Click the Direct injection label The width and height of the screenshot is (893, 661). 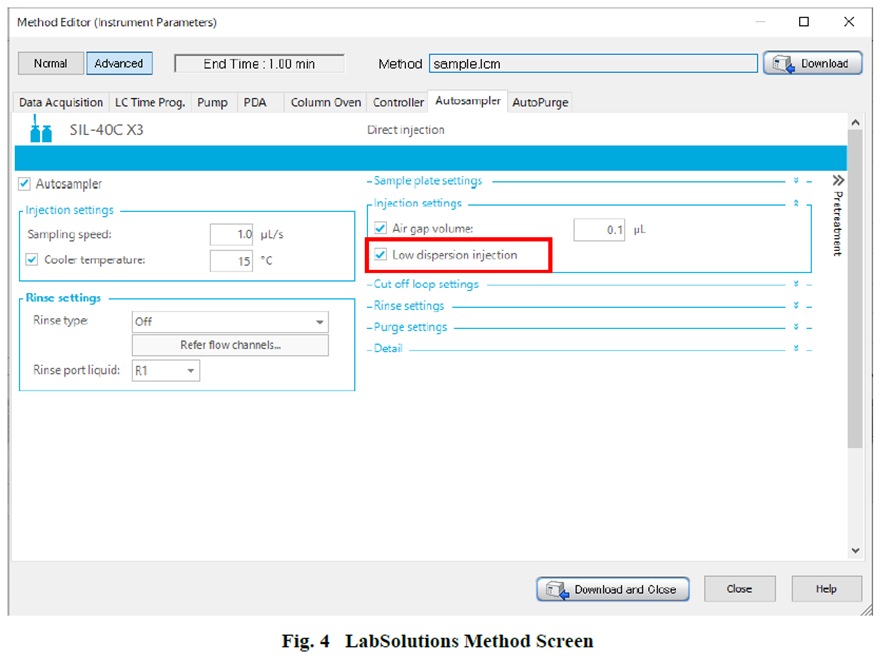pyautogui.click(x=405, y=130)
